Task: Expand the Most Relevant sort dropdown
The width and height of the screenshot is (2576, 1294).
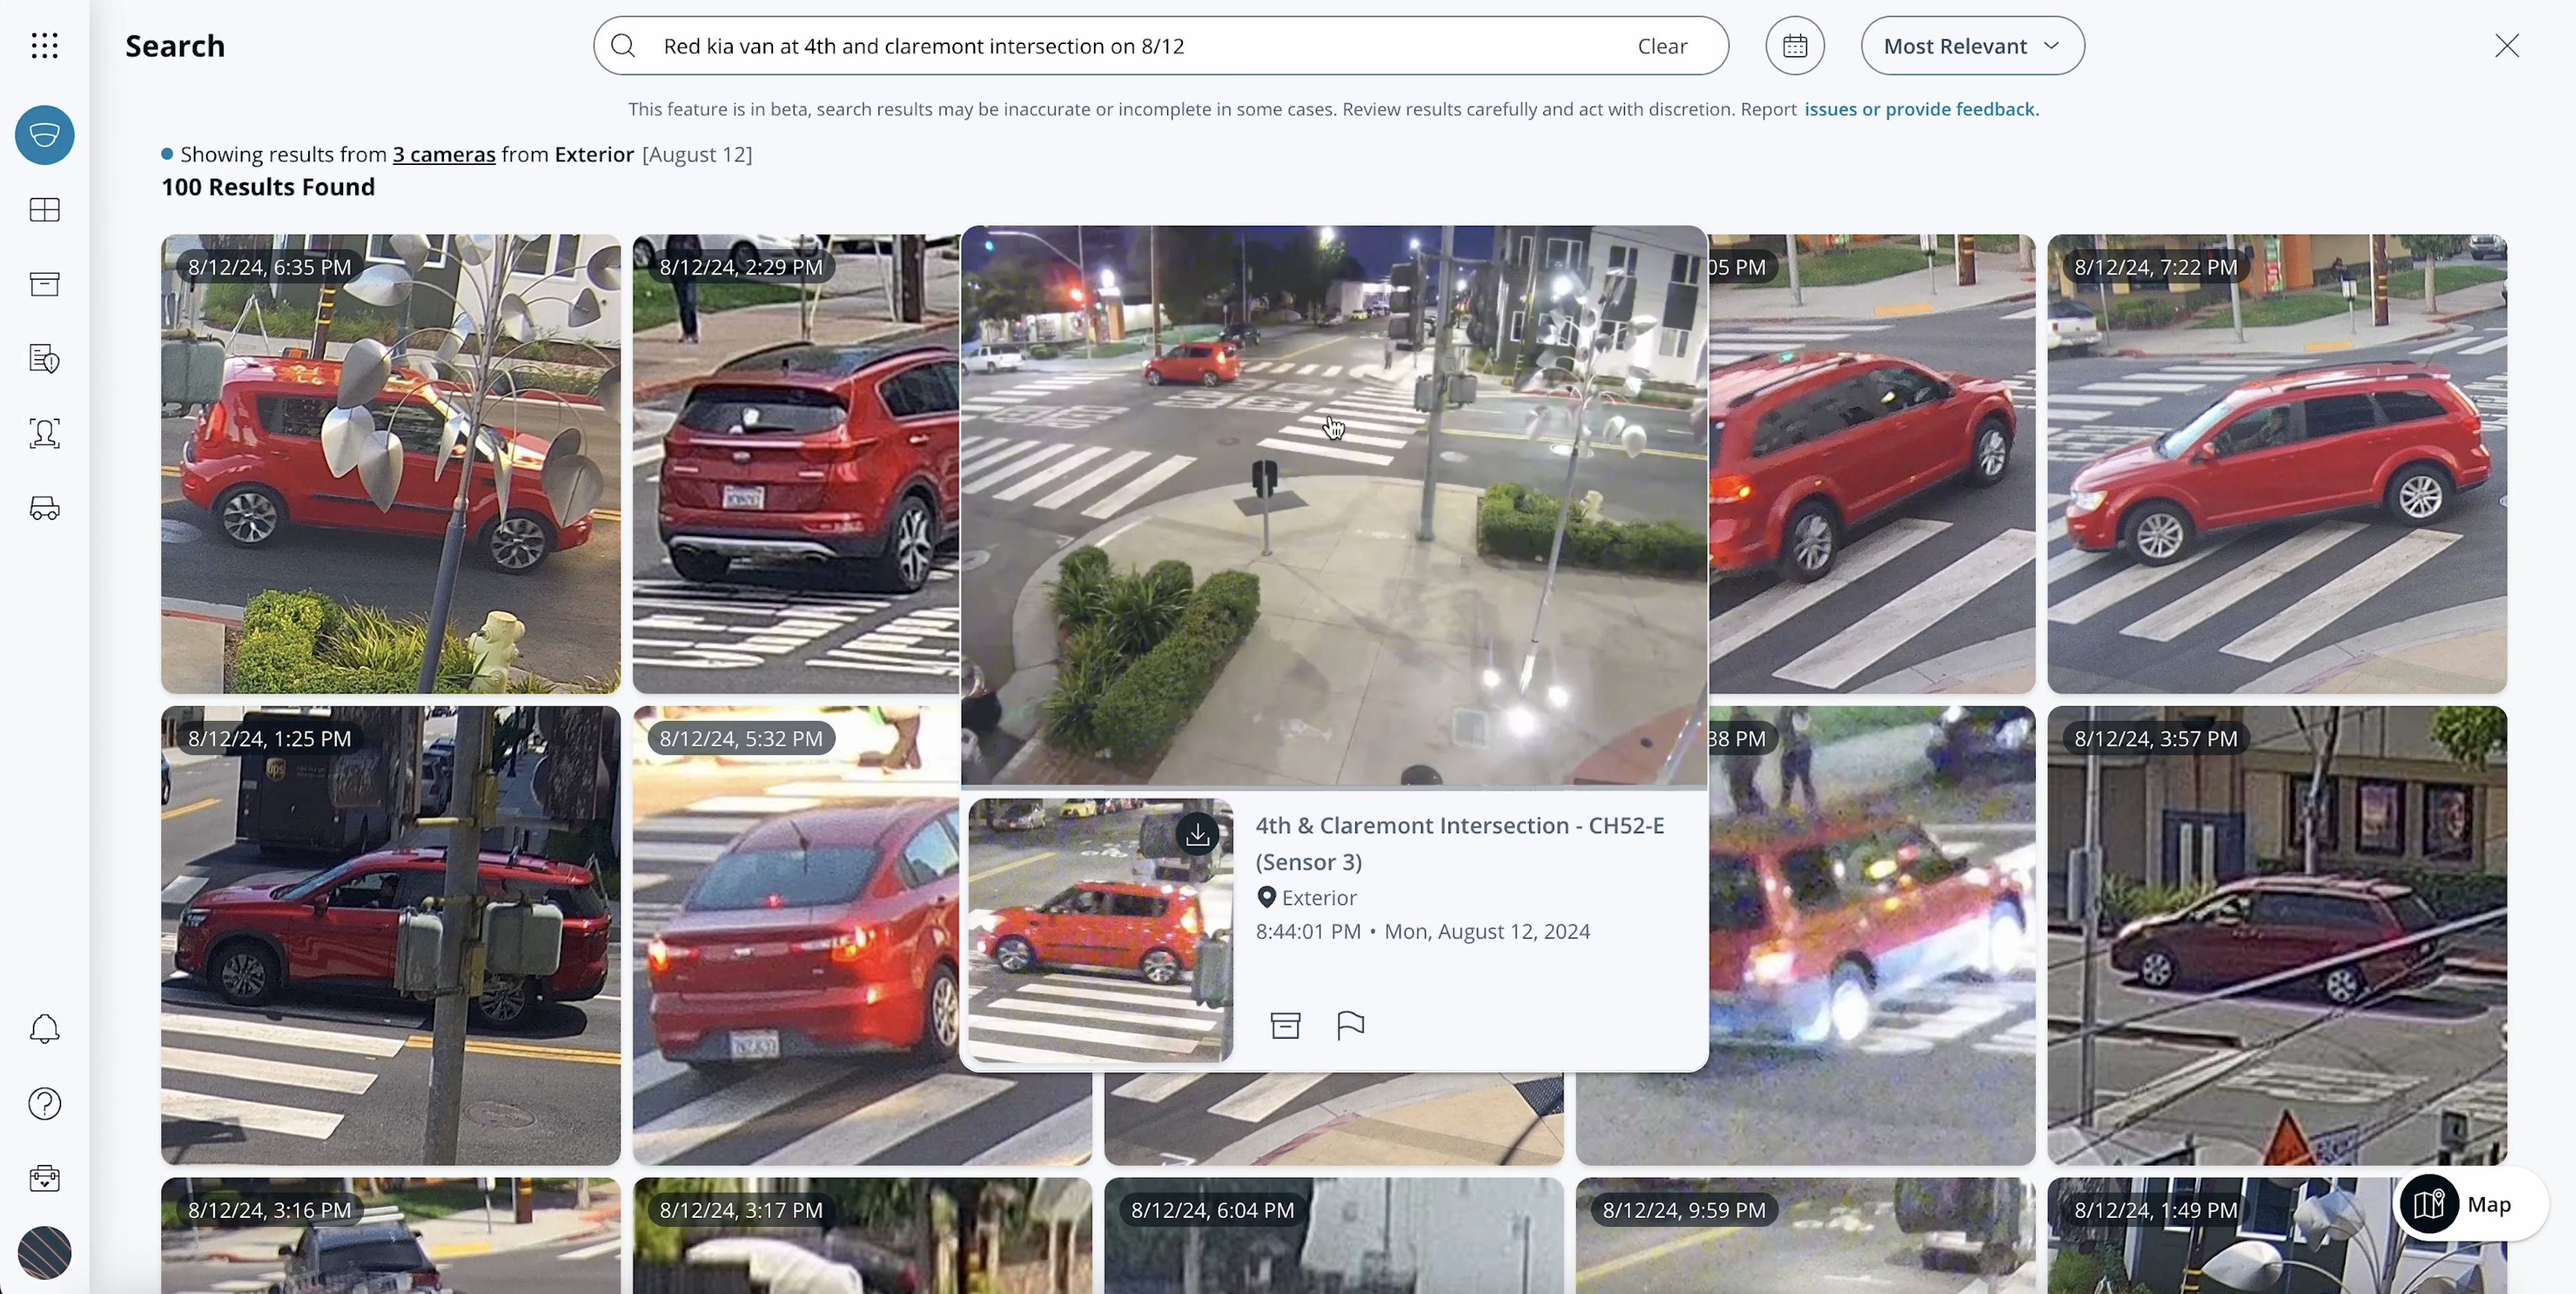Action: [1971, 46]
